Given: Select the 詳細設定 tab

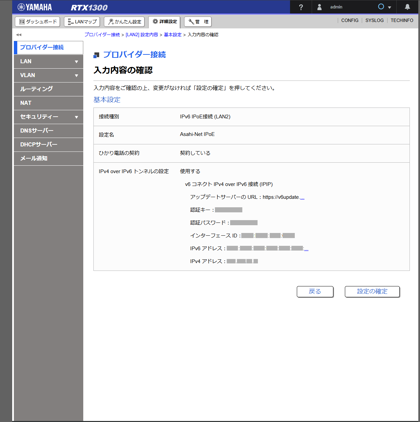Looking at the screenshot, I should pos(165,22).
